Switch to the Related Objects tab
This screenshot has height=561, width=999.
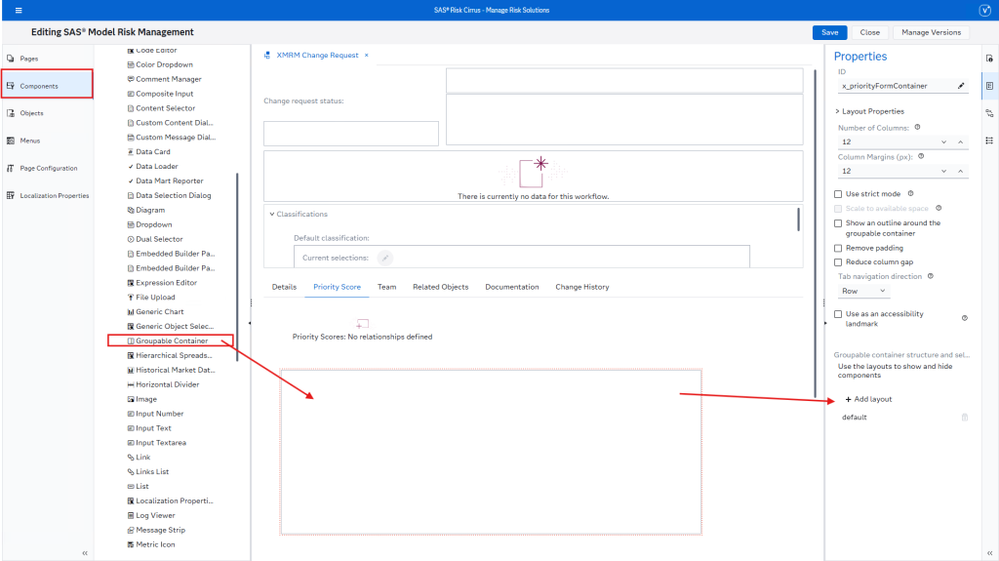point(440,287)
